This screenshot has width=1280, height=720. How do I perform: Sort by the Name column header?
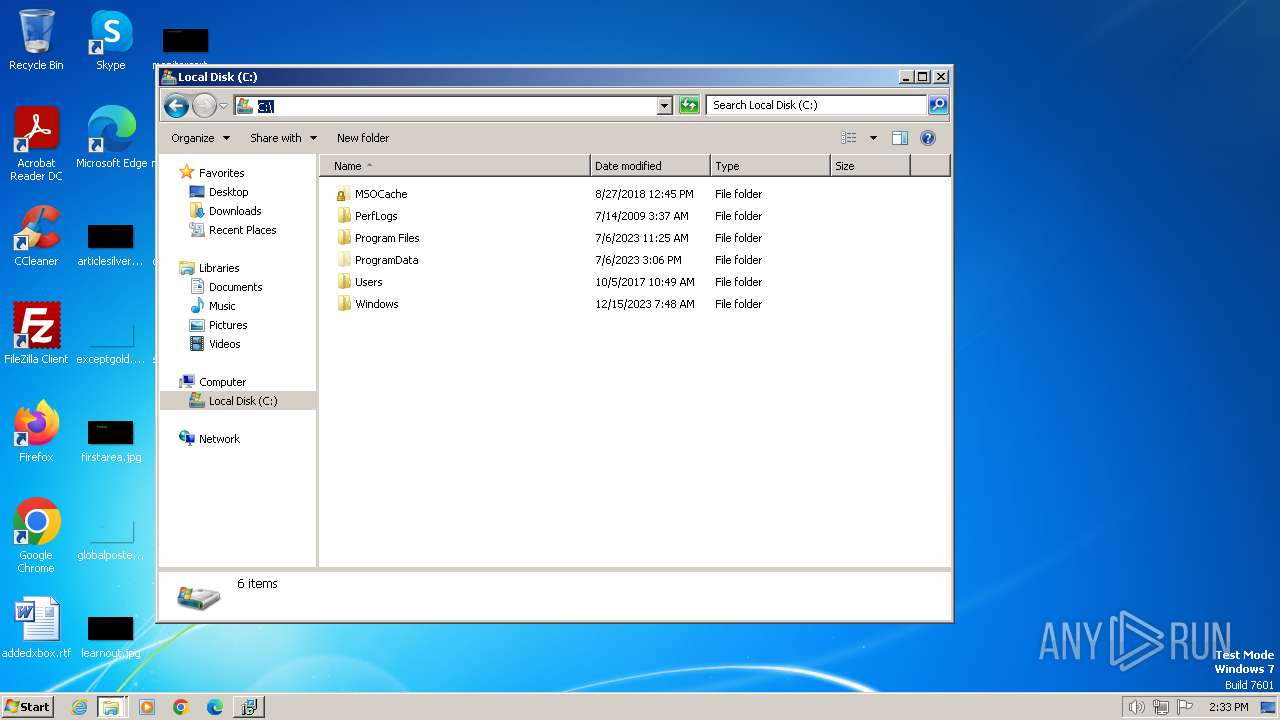pos(456,166)
